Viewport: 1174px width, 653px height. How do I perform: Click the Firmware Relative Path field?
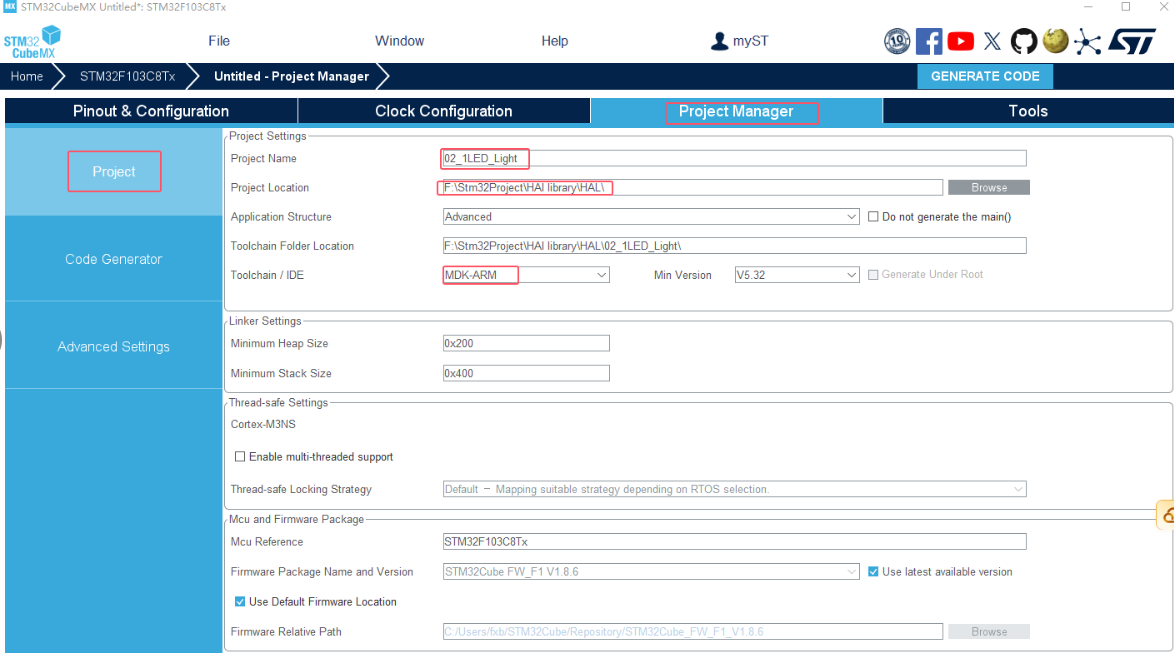point(693,631)
